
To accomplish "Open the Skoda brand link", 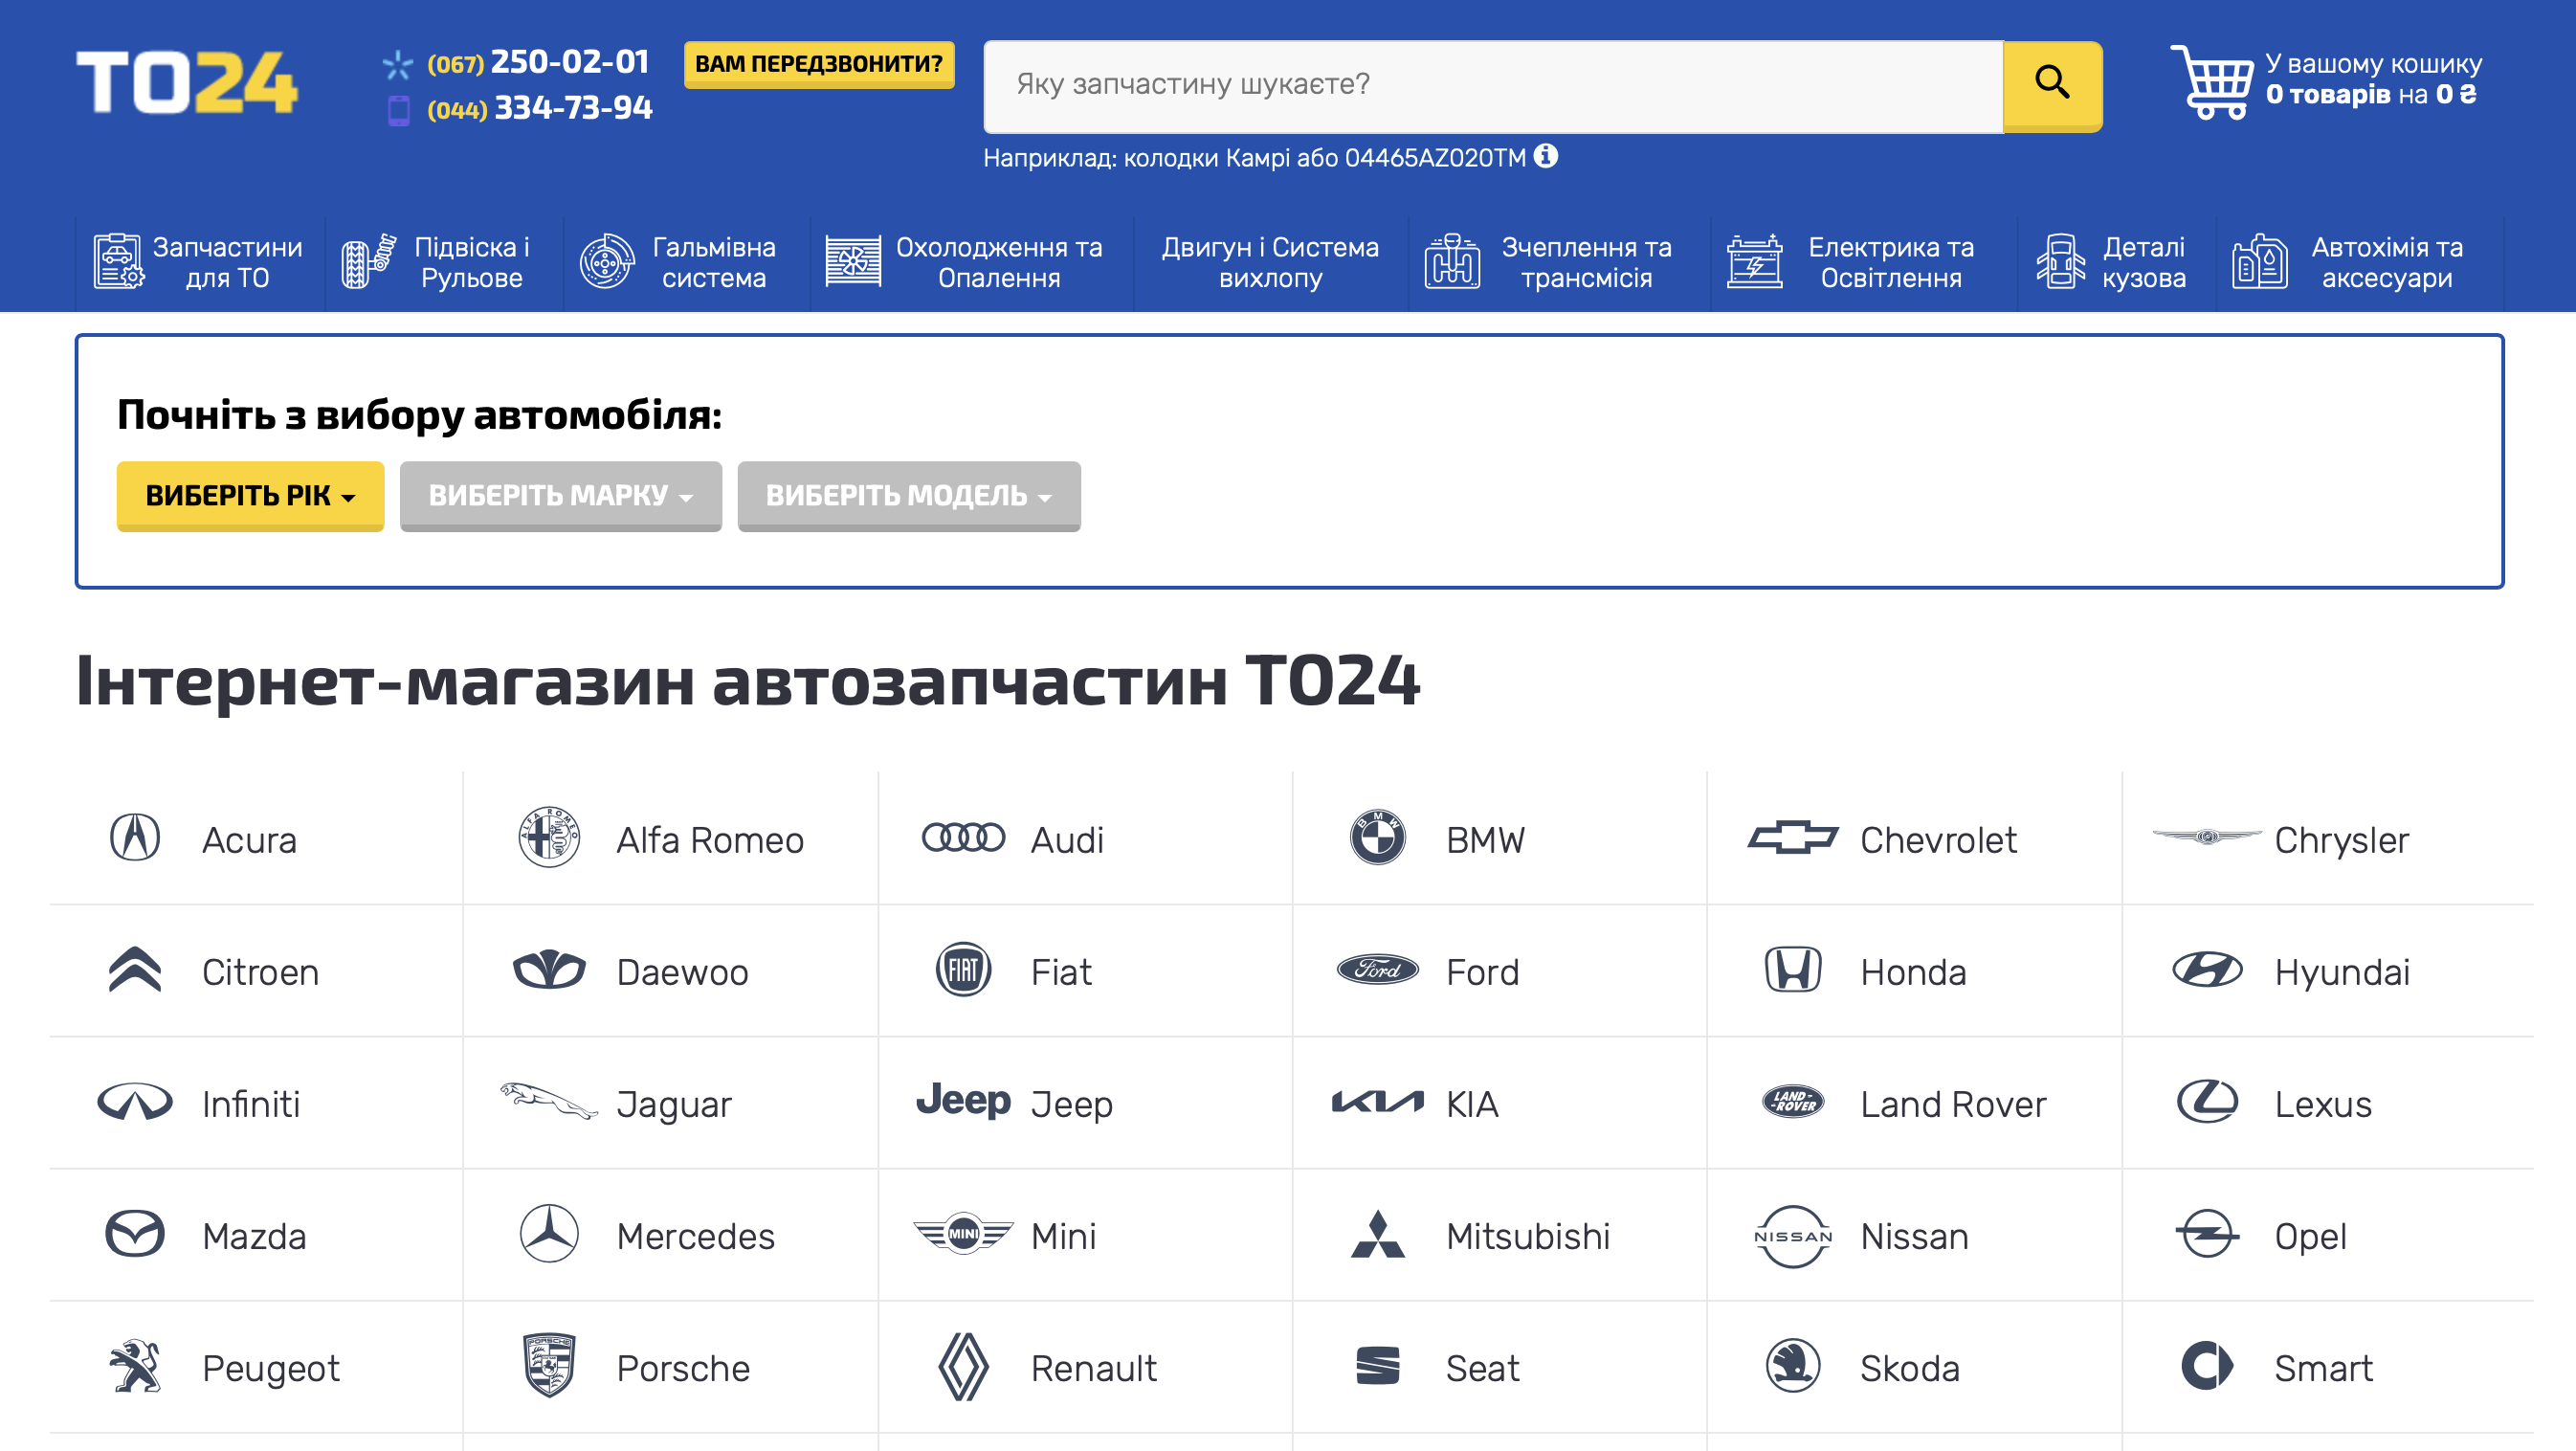I will [x=1909, y=1367].
